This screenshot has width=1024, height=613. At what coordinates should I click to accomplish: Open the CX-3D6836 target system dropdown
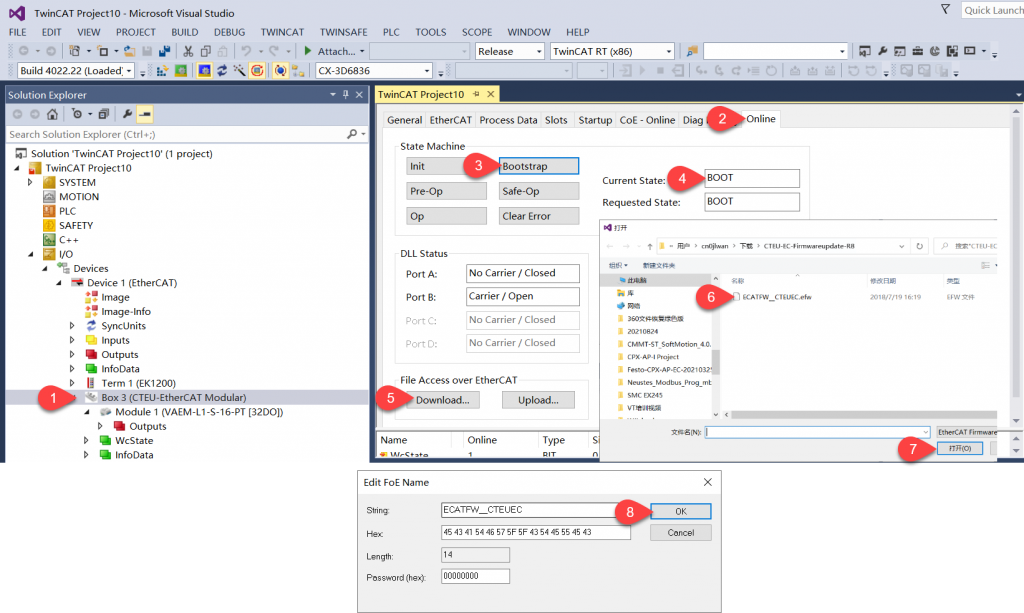point(427,71)
